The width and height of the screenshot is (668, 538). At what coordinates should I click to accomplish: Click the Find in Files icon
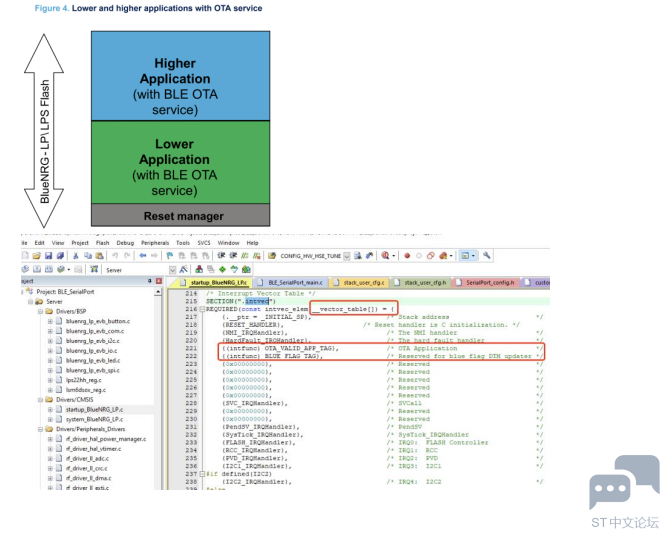coord(272,256)
